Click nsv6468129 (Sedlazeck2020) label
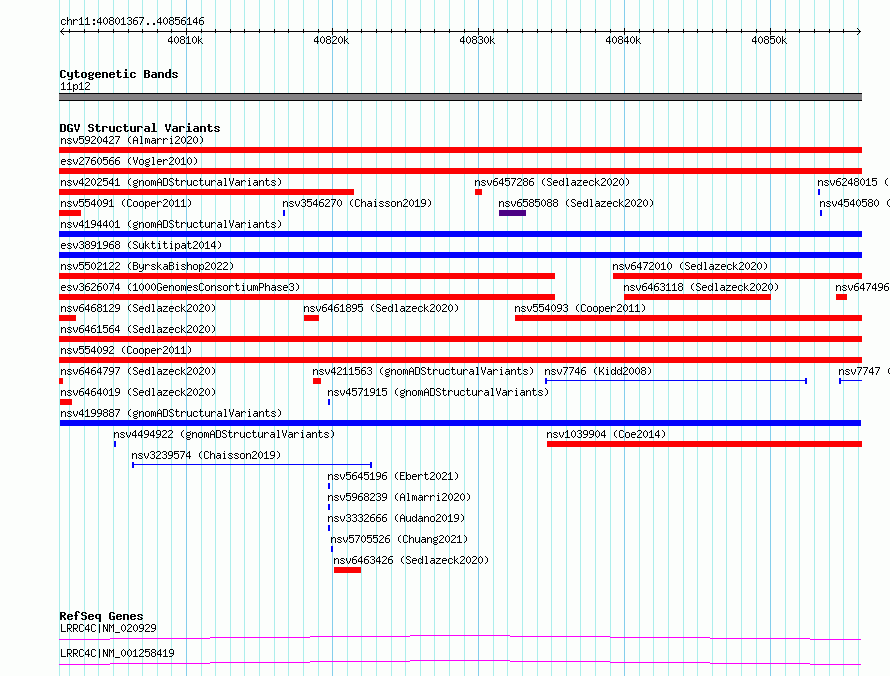Viewport: 890px width, 676px height. tap(138, 308)
